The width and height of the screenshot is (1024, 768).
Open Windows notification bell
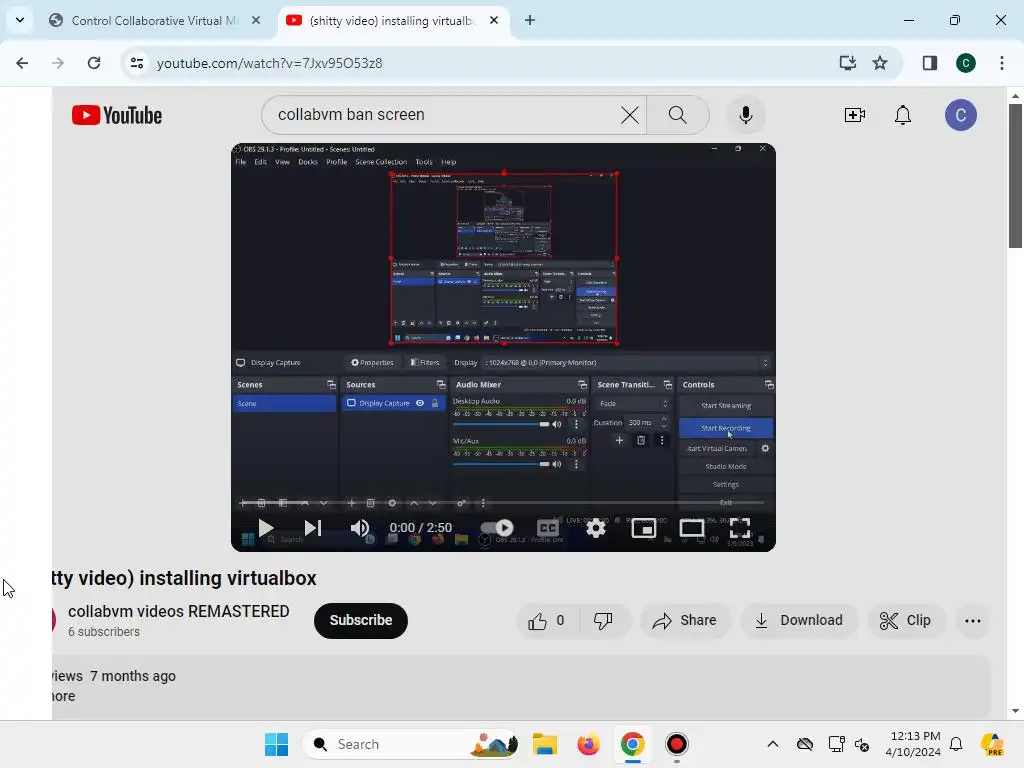click(x=956, y=744)
